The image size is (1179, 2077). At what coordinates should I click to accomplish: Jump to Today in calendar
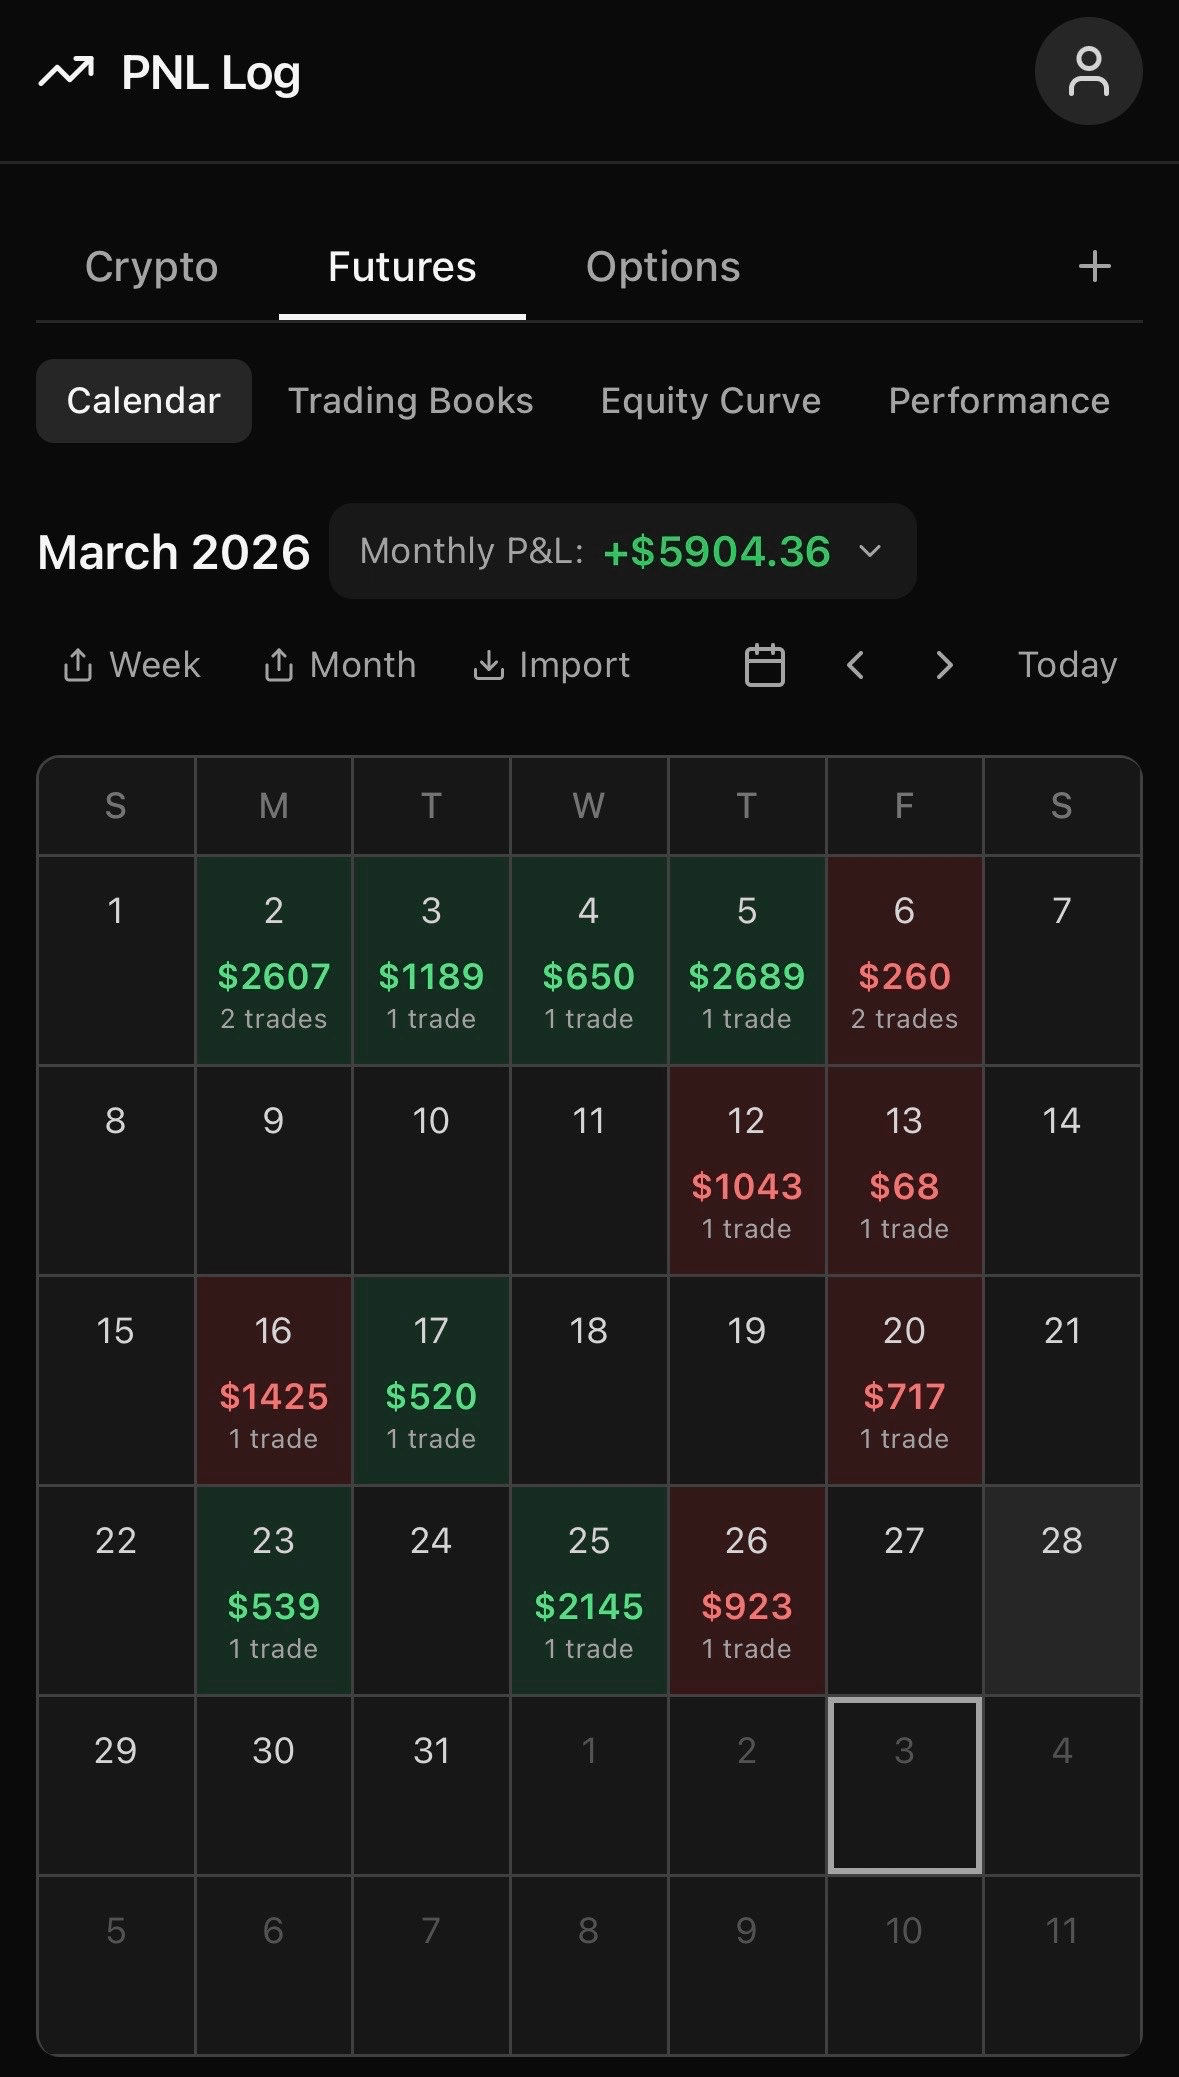(1067, 665)
